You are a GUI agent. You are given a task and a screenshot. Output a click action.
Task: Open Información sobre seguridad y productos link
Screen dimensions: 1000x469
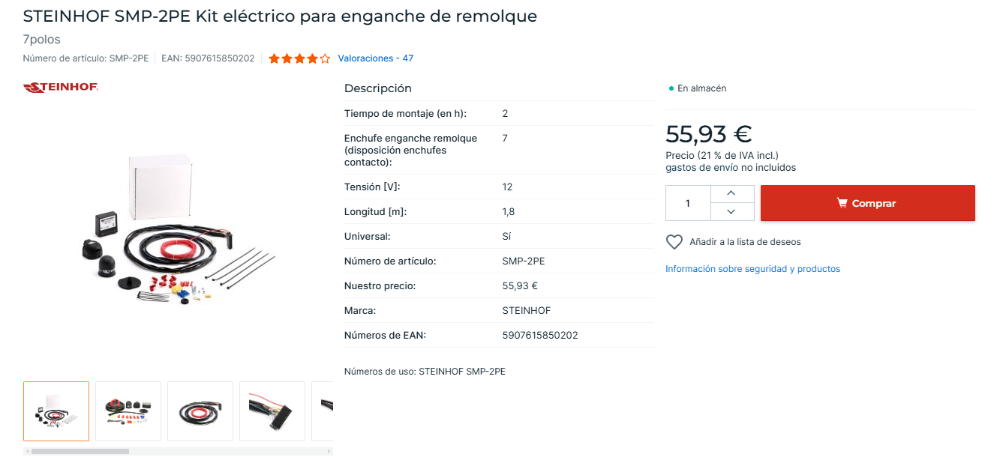(752, 269)
